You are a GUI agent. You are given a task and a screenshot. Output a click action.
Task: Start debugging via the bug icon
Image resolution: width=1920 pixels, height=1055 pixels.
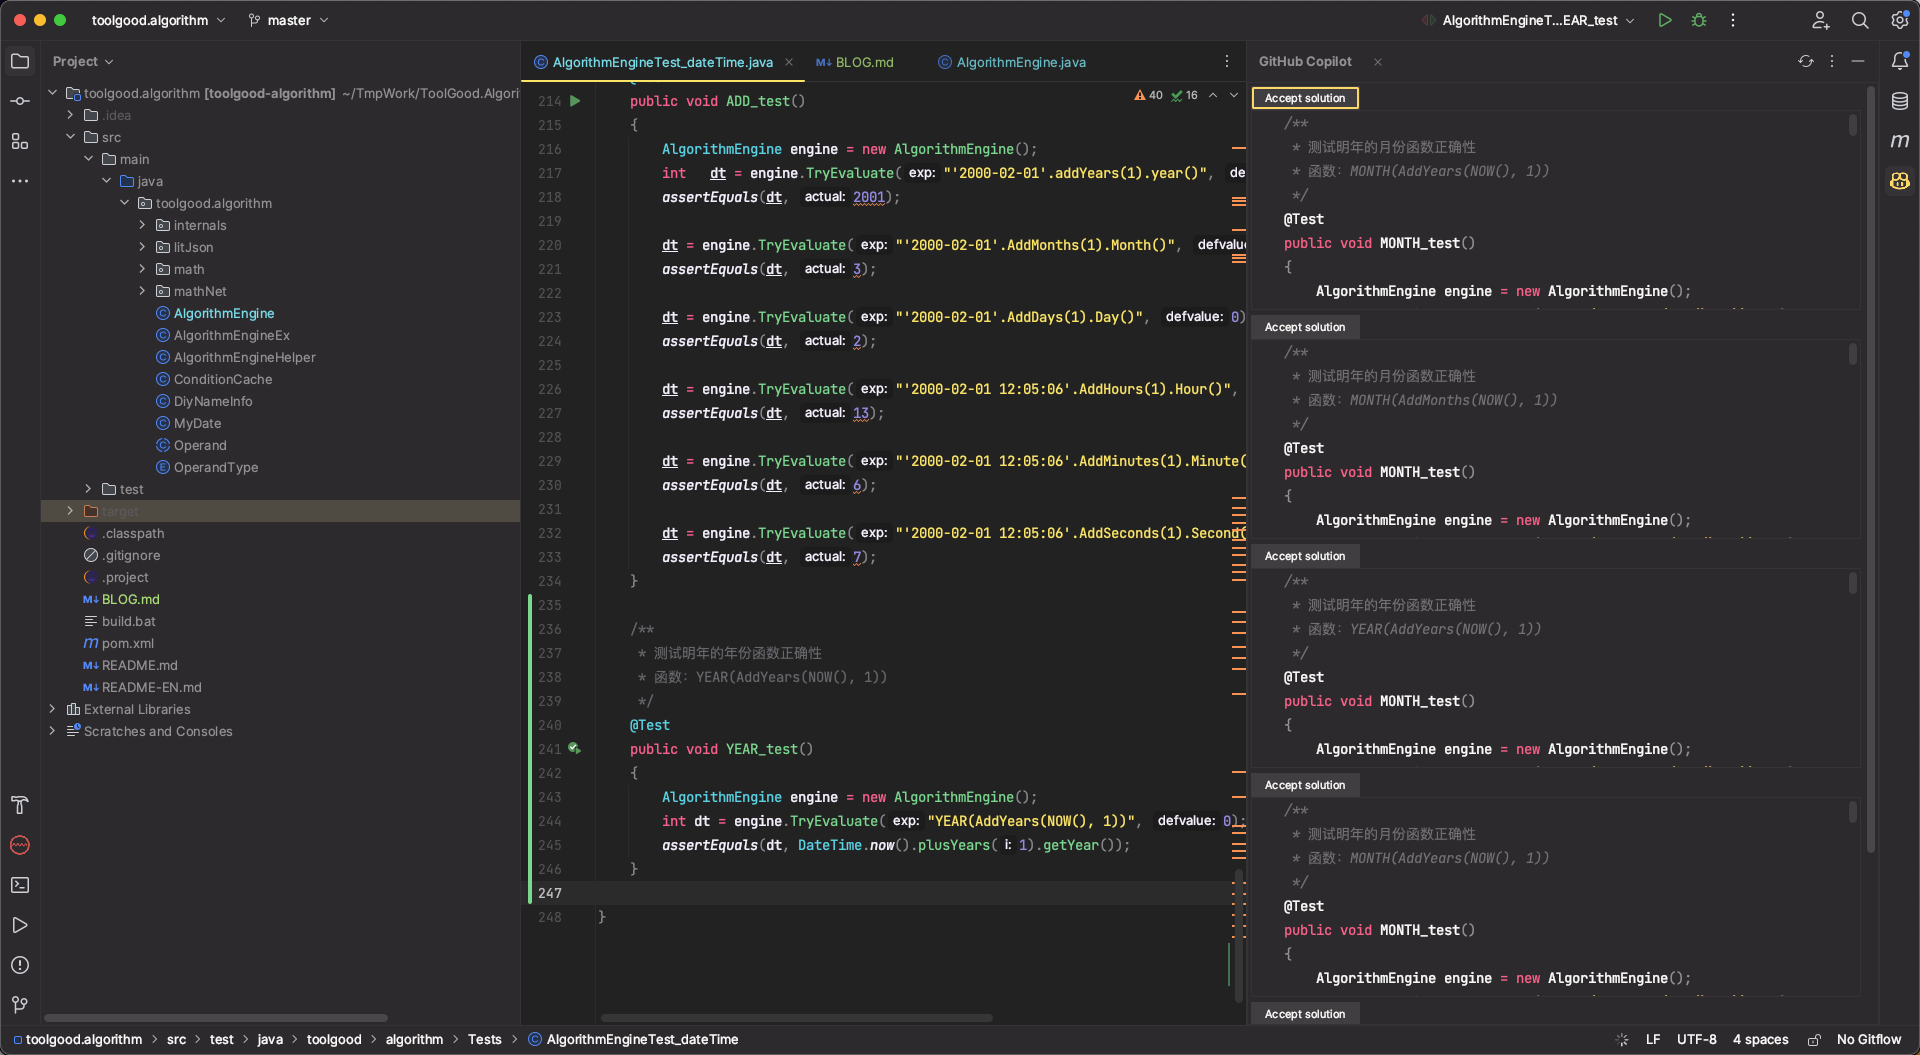tap(1699, 20)
